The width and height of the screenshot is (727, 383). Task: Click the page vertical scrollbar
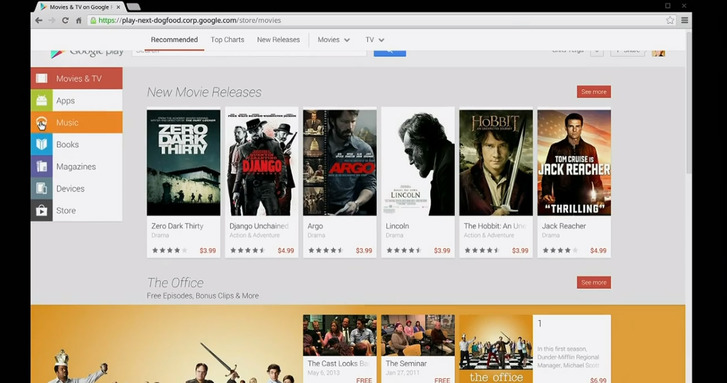tap(688, 102)
